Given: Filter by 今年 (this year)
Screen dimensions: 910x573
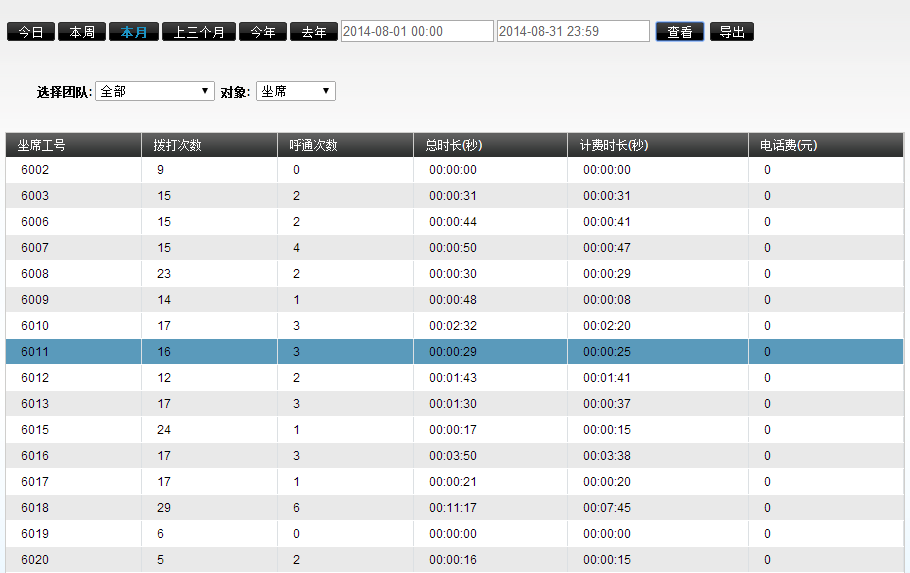Looking at the screenshot, I should (263, 32).
